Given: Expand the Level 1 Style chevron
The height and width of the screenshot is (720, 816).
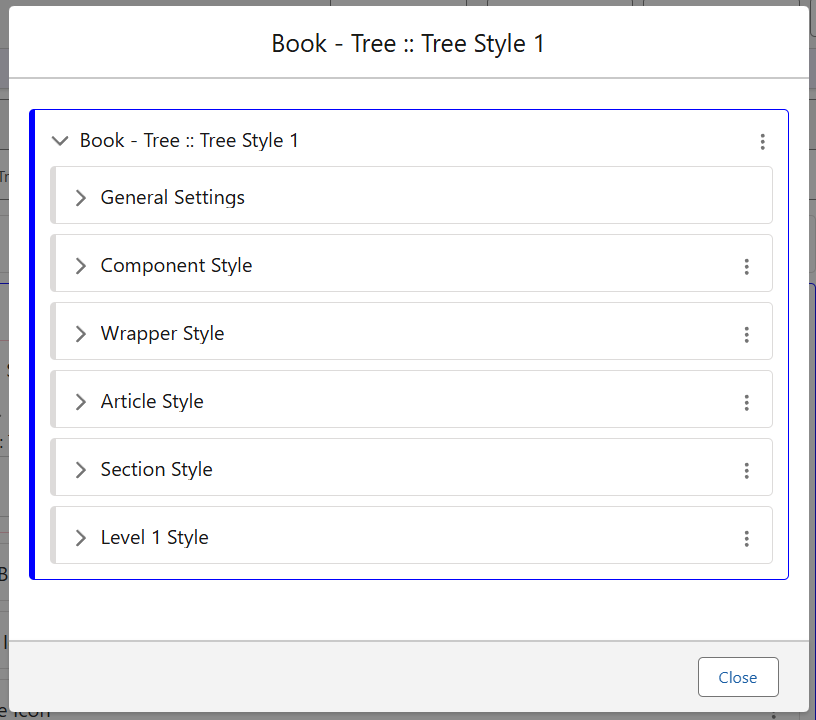Looking at the screenshot, I should [81, 538].
